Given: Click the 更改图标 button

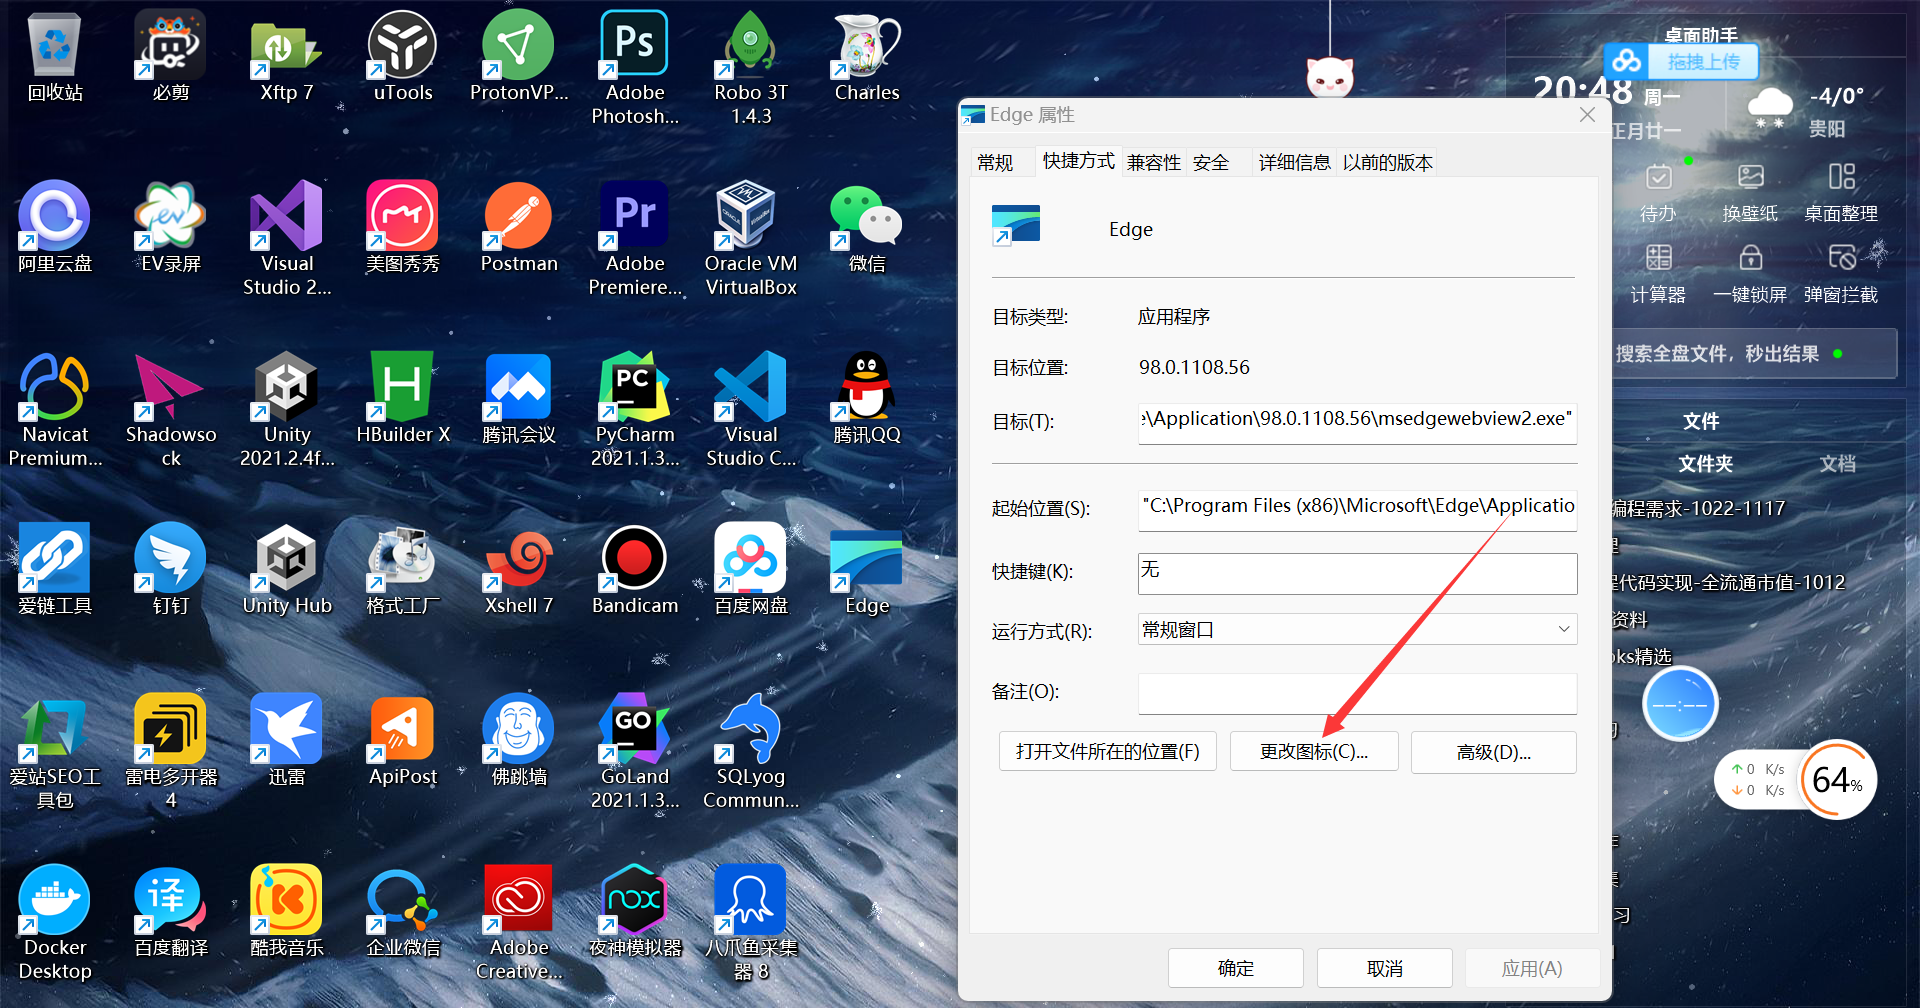Looking at the screenshot, I should [x=1313, y=751].
